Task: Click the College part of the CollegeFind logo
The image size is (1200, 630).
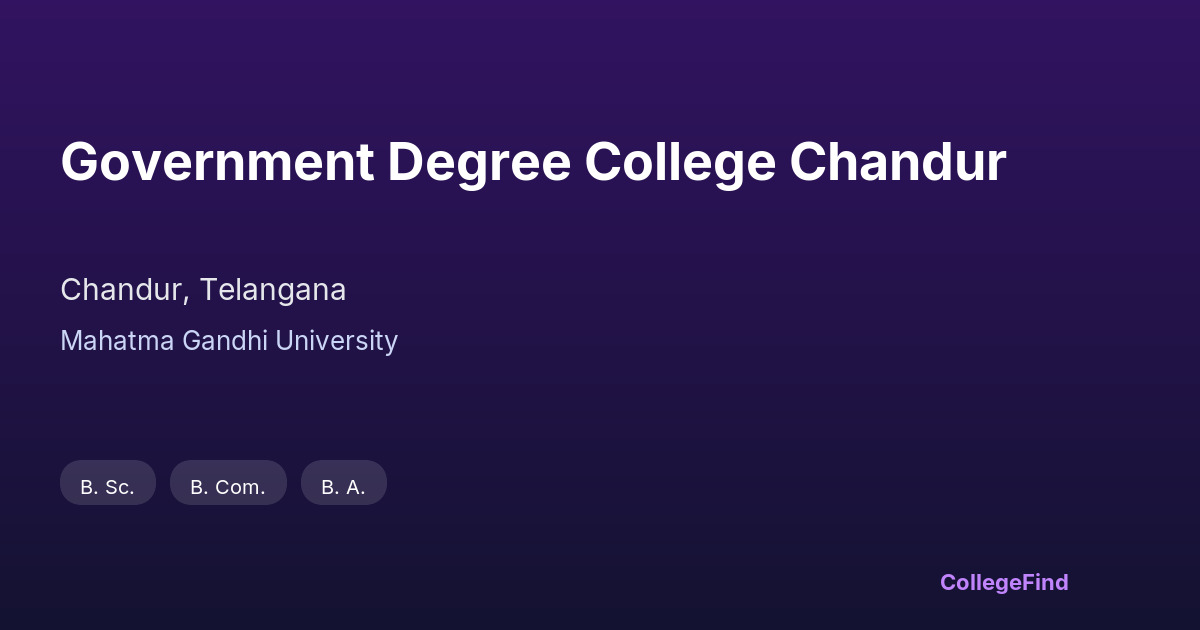Action: (x=979, y=582)
